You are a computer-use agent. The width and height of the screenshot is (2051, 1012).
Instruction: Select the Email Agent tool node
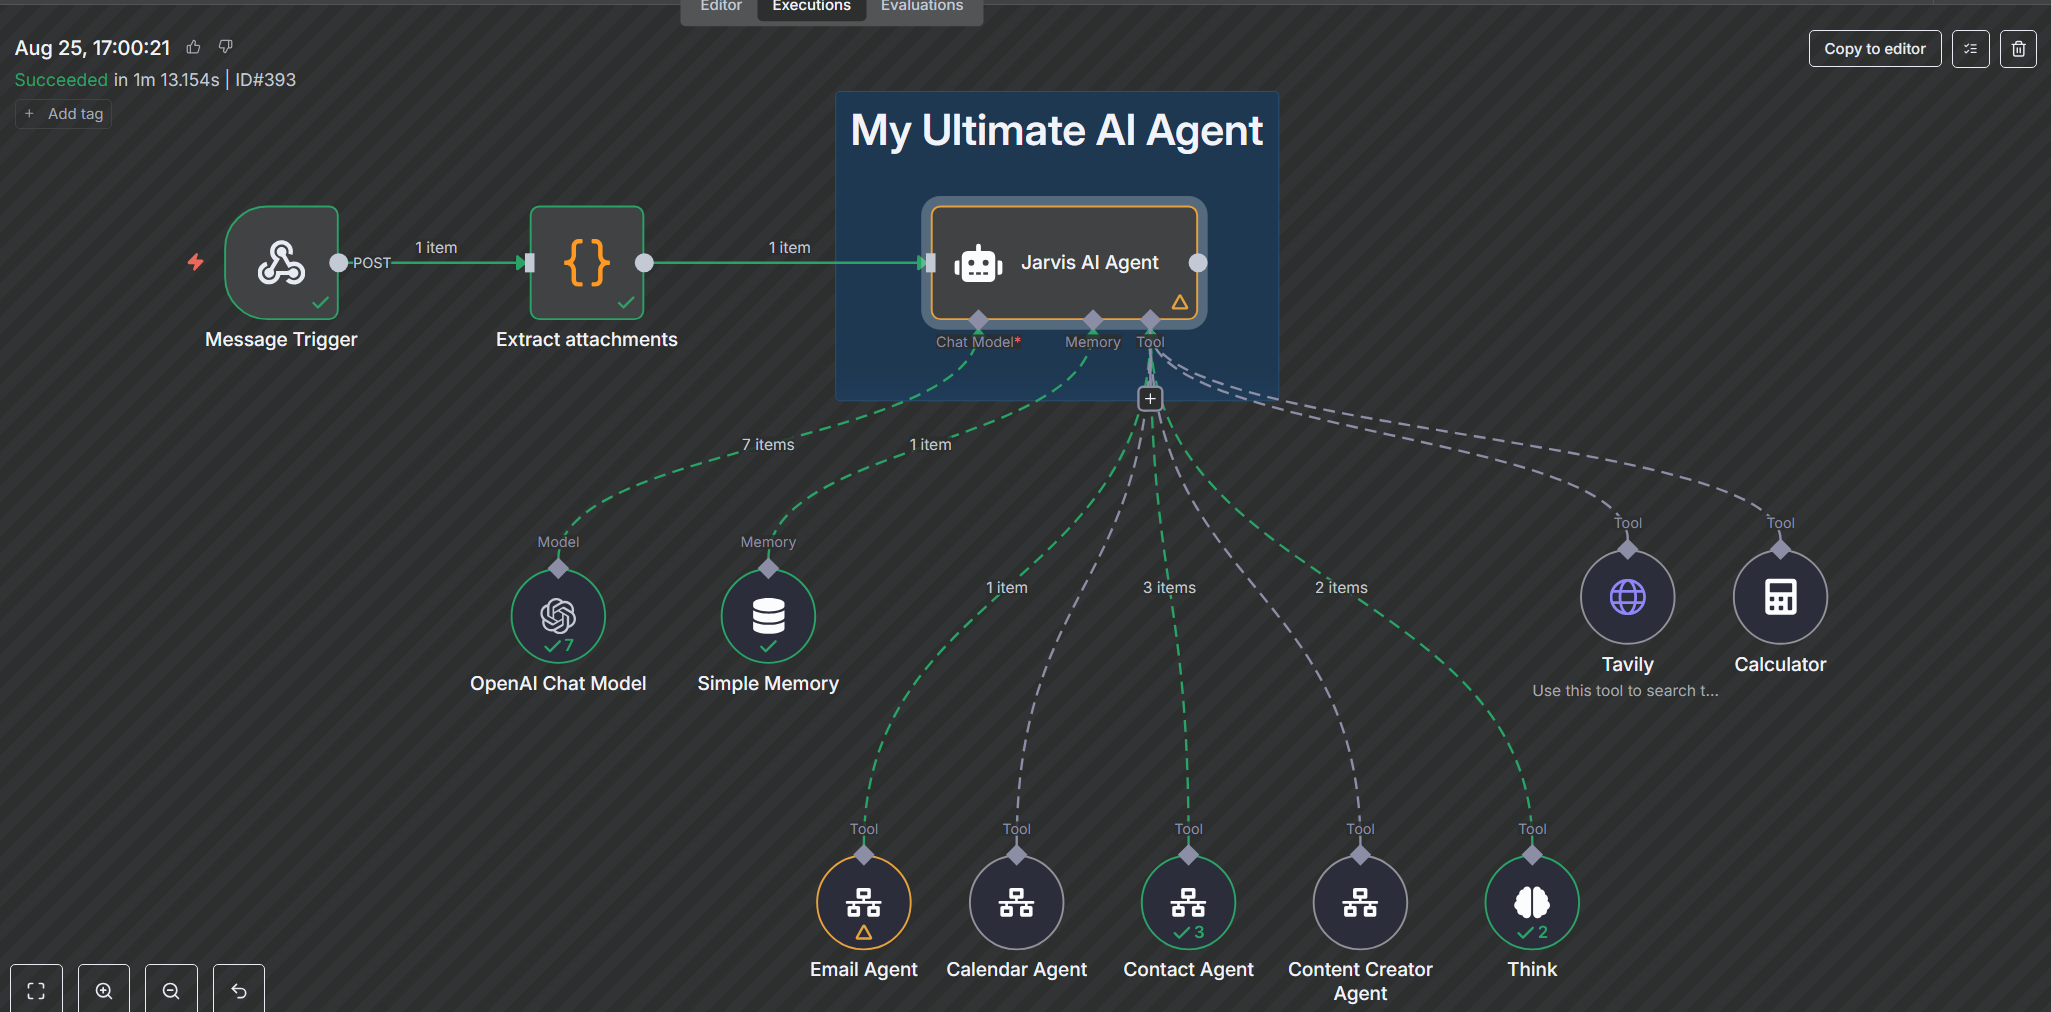863,901
